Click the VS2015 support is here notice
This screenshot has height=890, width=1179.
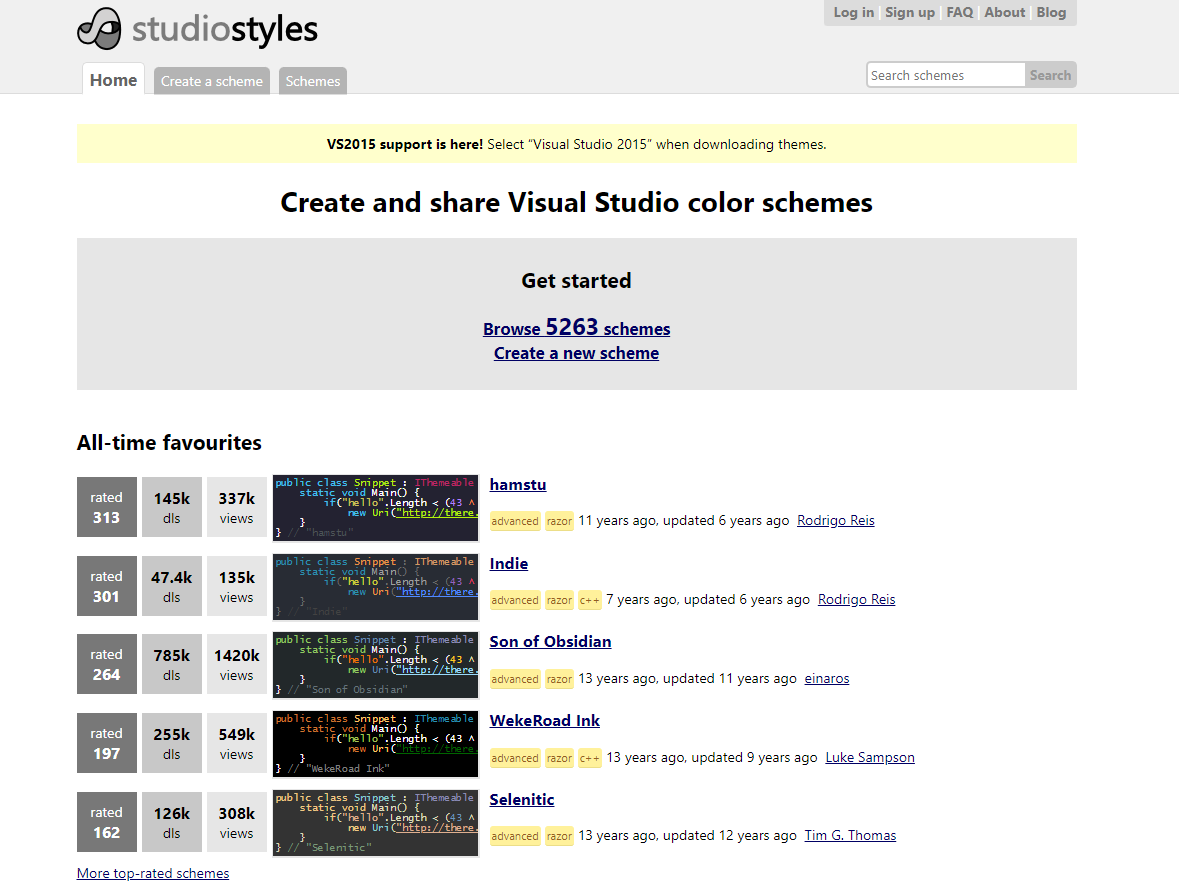[577, 144]
